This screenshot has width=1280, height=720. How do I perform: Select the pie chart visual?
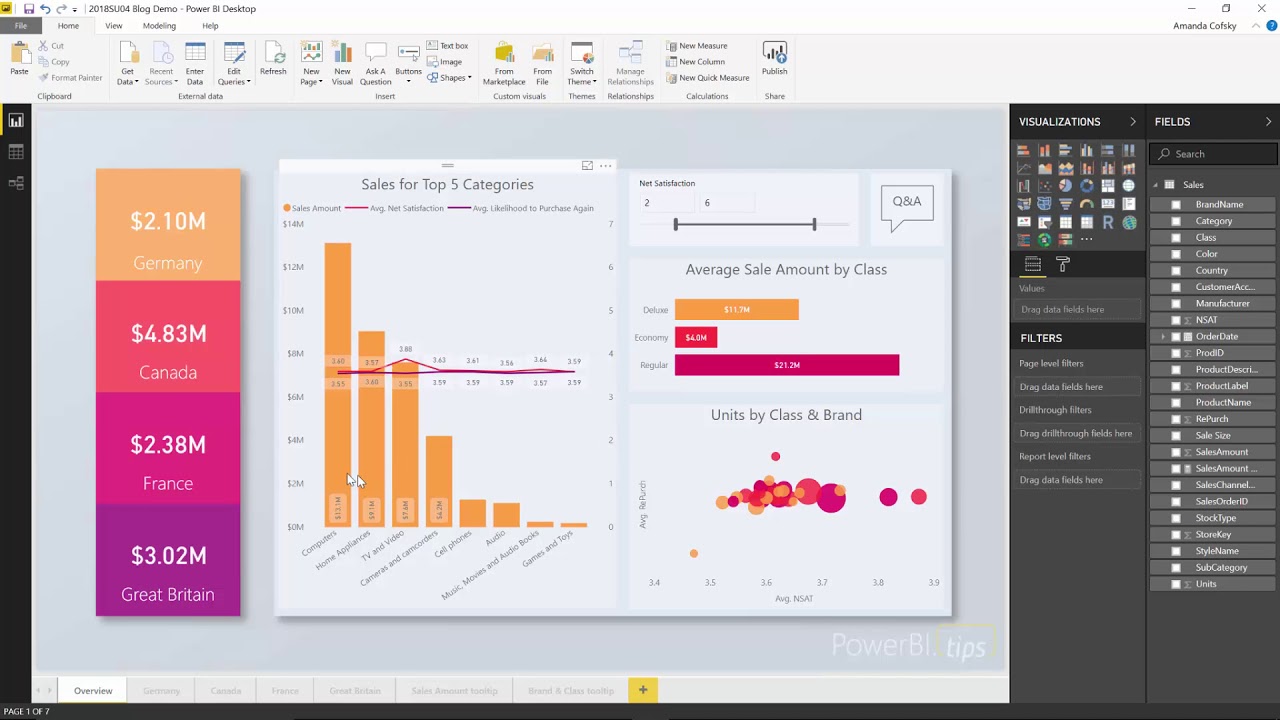[1066, 186]
